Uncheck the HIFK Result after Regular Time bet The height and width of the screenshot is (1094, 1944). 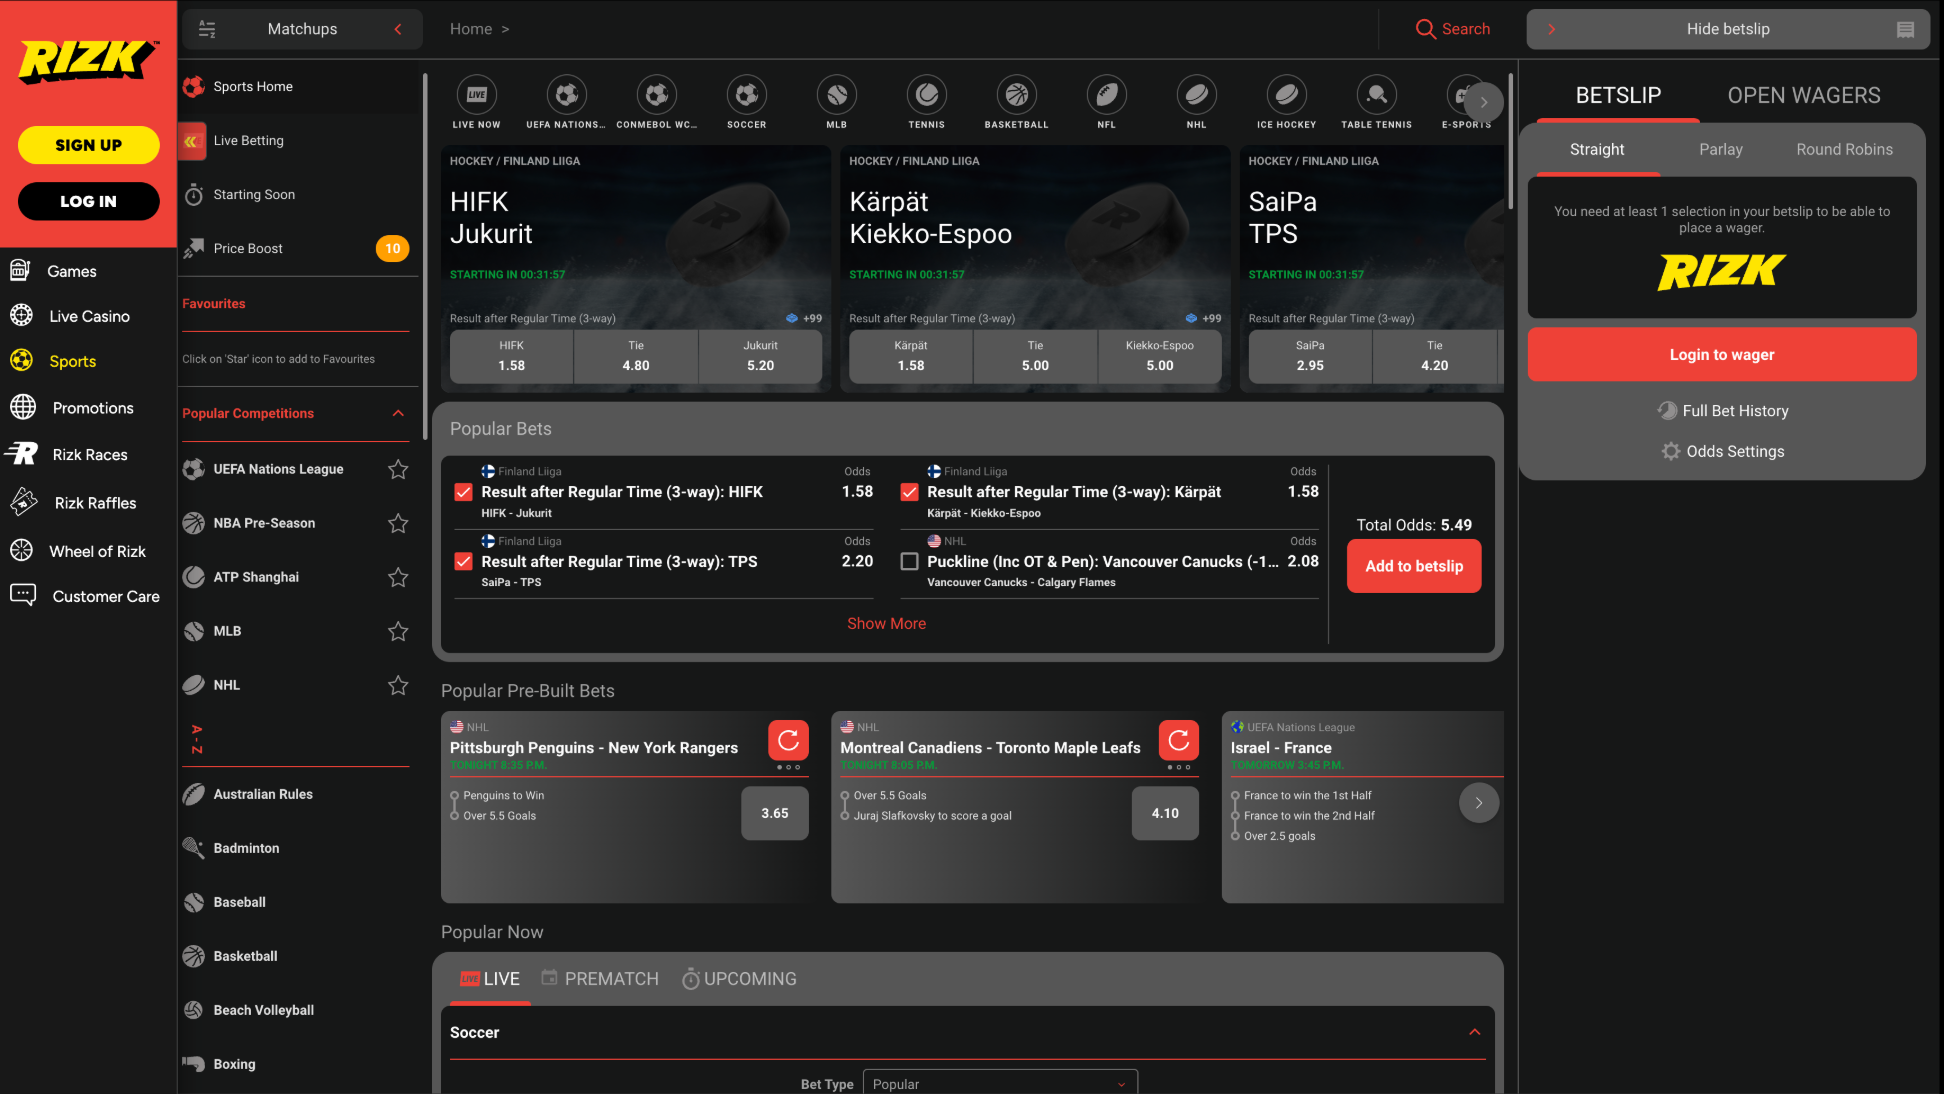463,492
